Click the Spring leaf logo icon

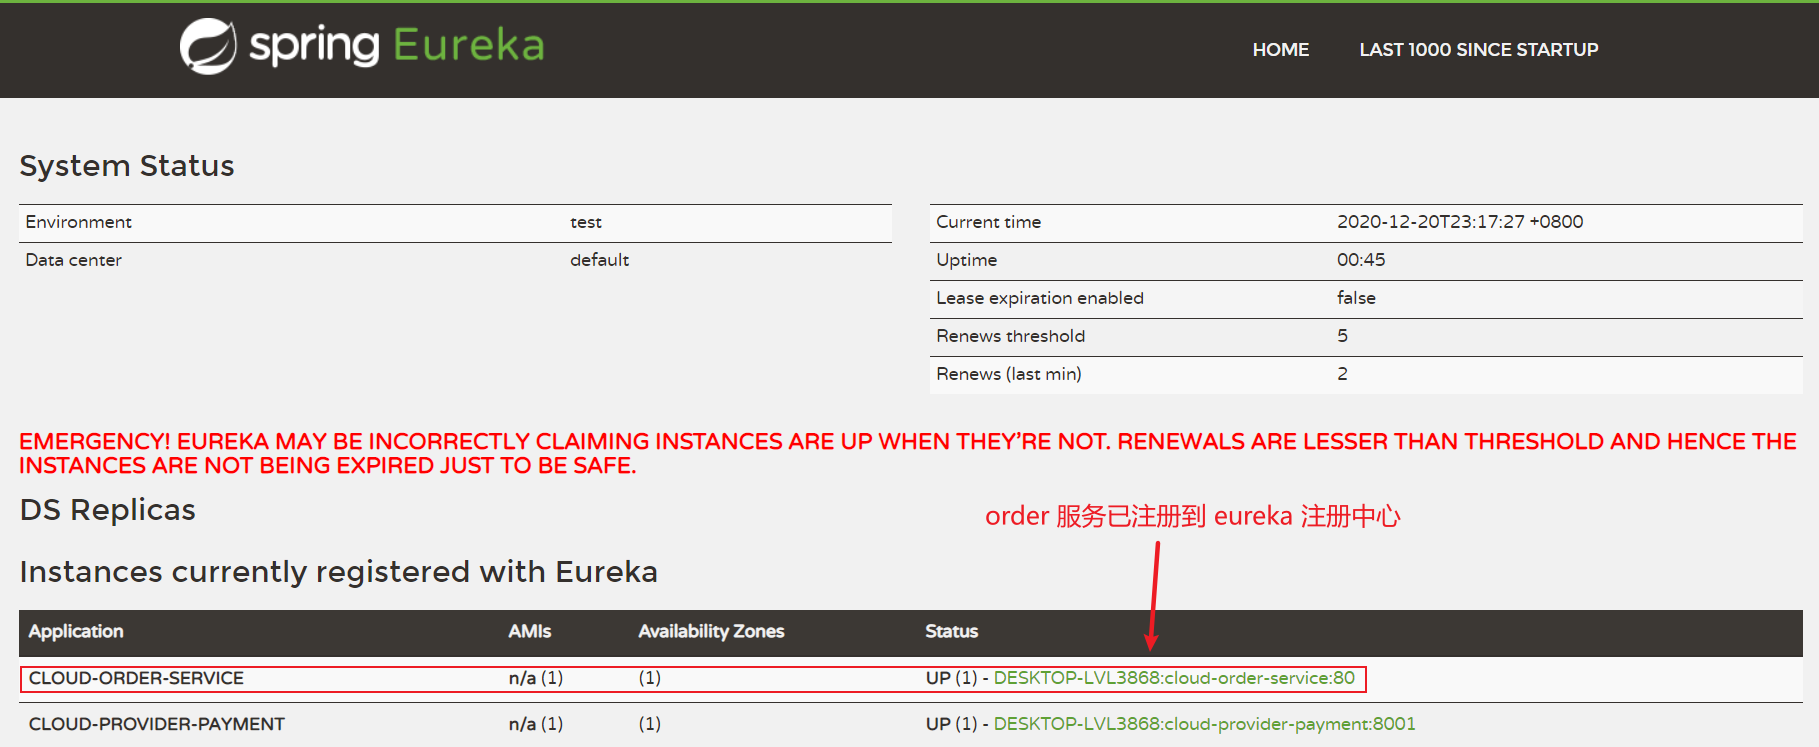point(207,46)
